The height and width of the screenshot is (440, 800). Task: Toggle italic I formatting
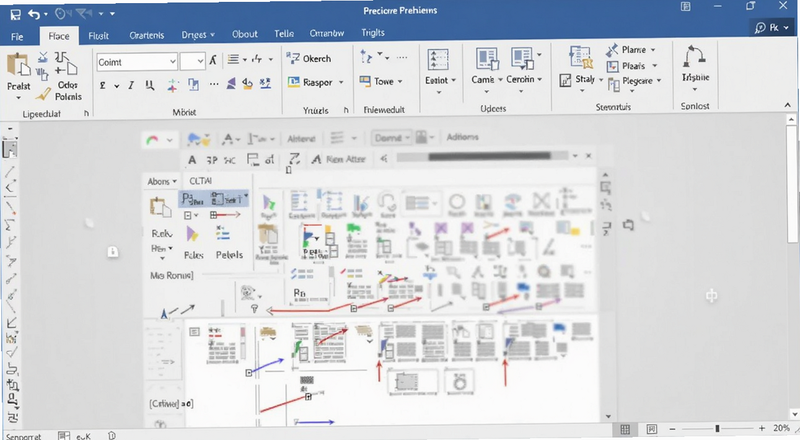click(x=131, y=85)
